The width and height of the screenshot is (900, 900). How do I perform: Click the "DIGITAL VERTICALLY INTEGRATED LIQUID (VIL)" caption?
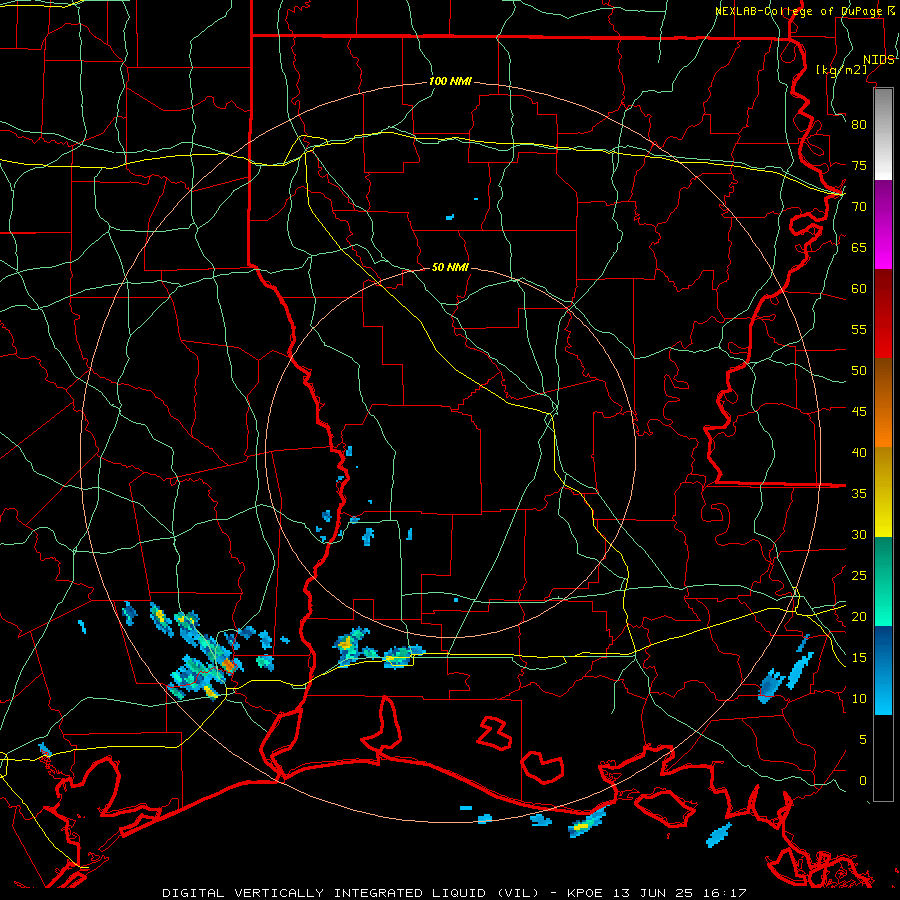351,893
